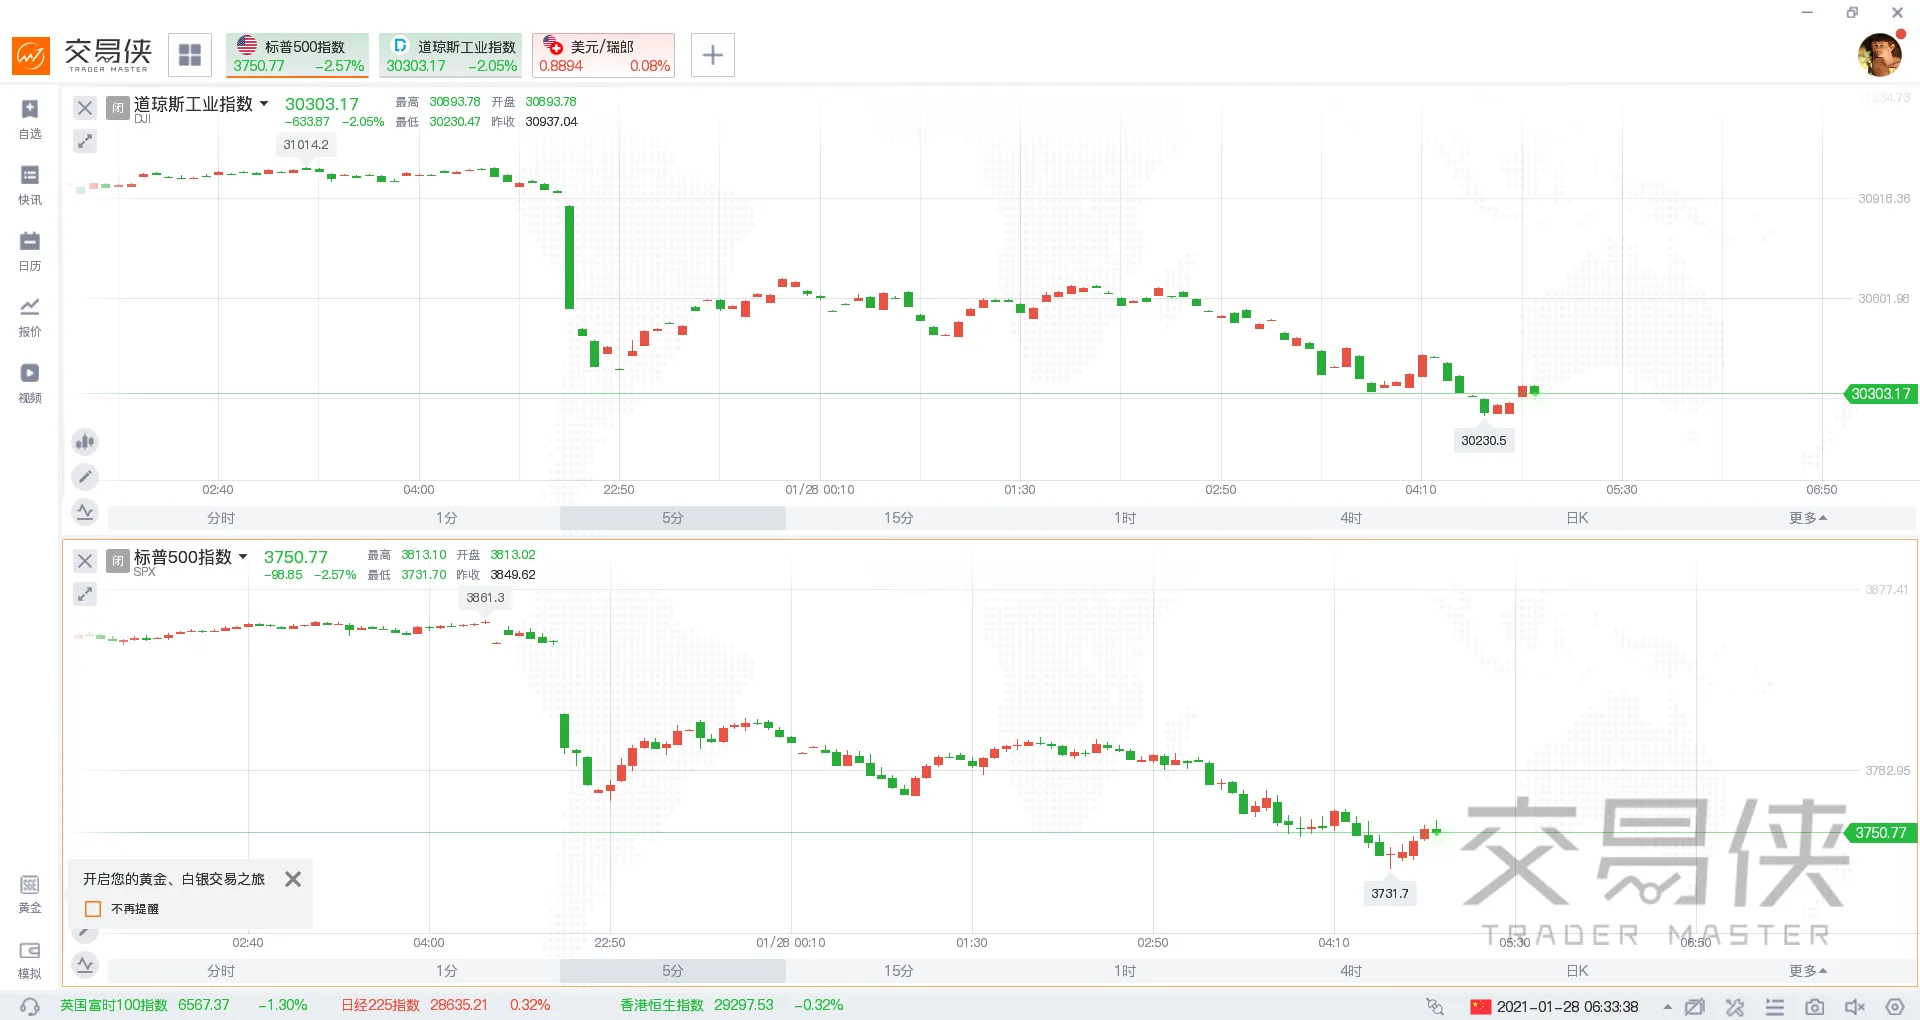Open the 自选 watchlist sidebar icon
This screenshot has height=1020, width=1920.
click(x=30, y=118)
